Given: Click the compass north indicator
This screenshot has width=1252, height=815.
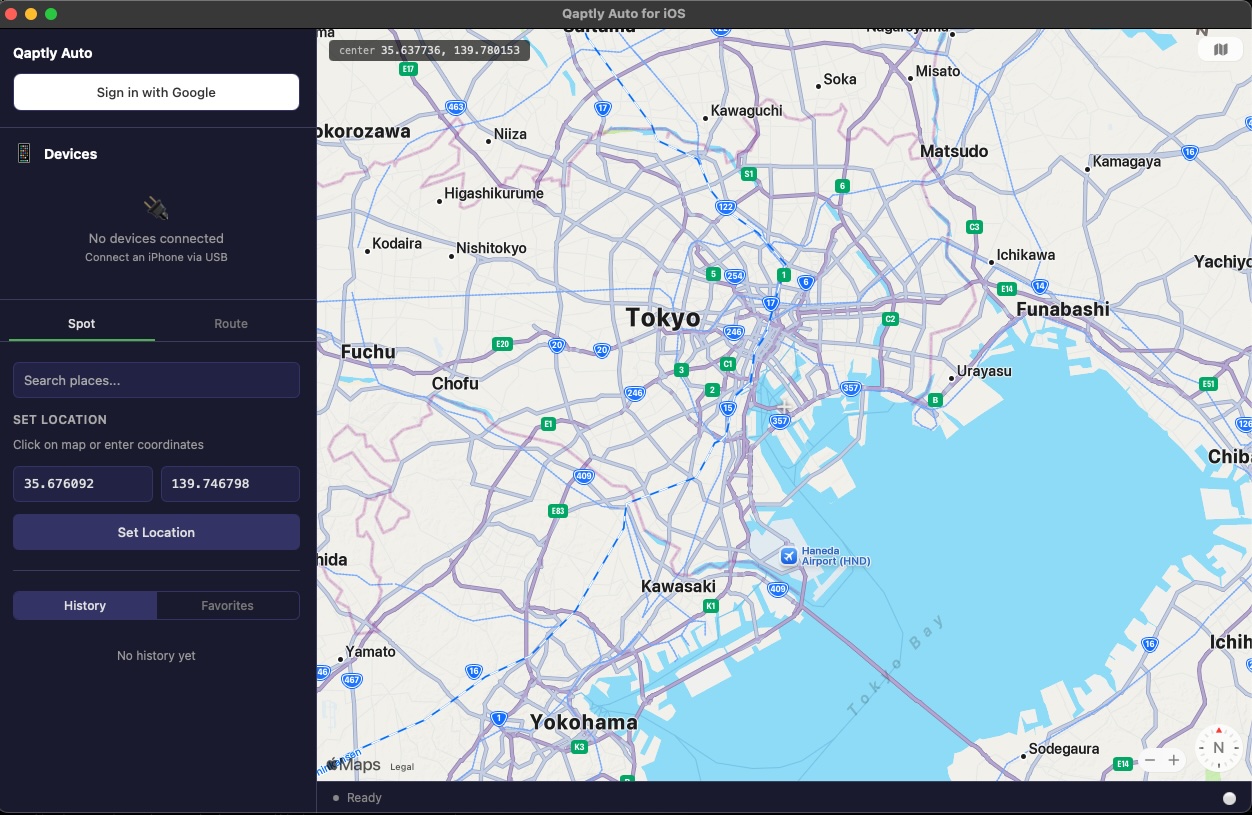Looking at the screenshot, I should tap(1218, 747).
